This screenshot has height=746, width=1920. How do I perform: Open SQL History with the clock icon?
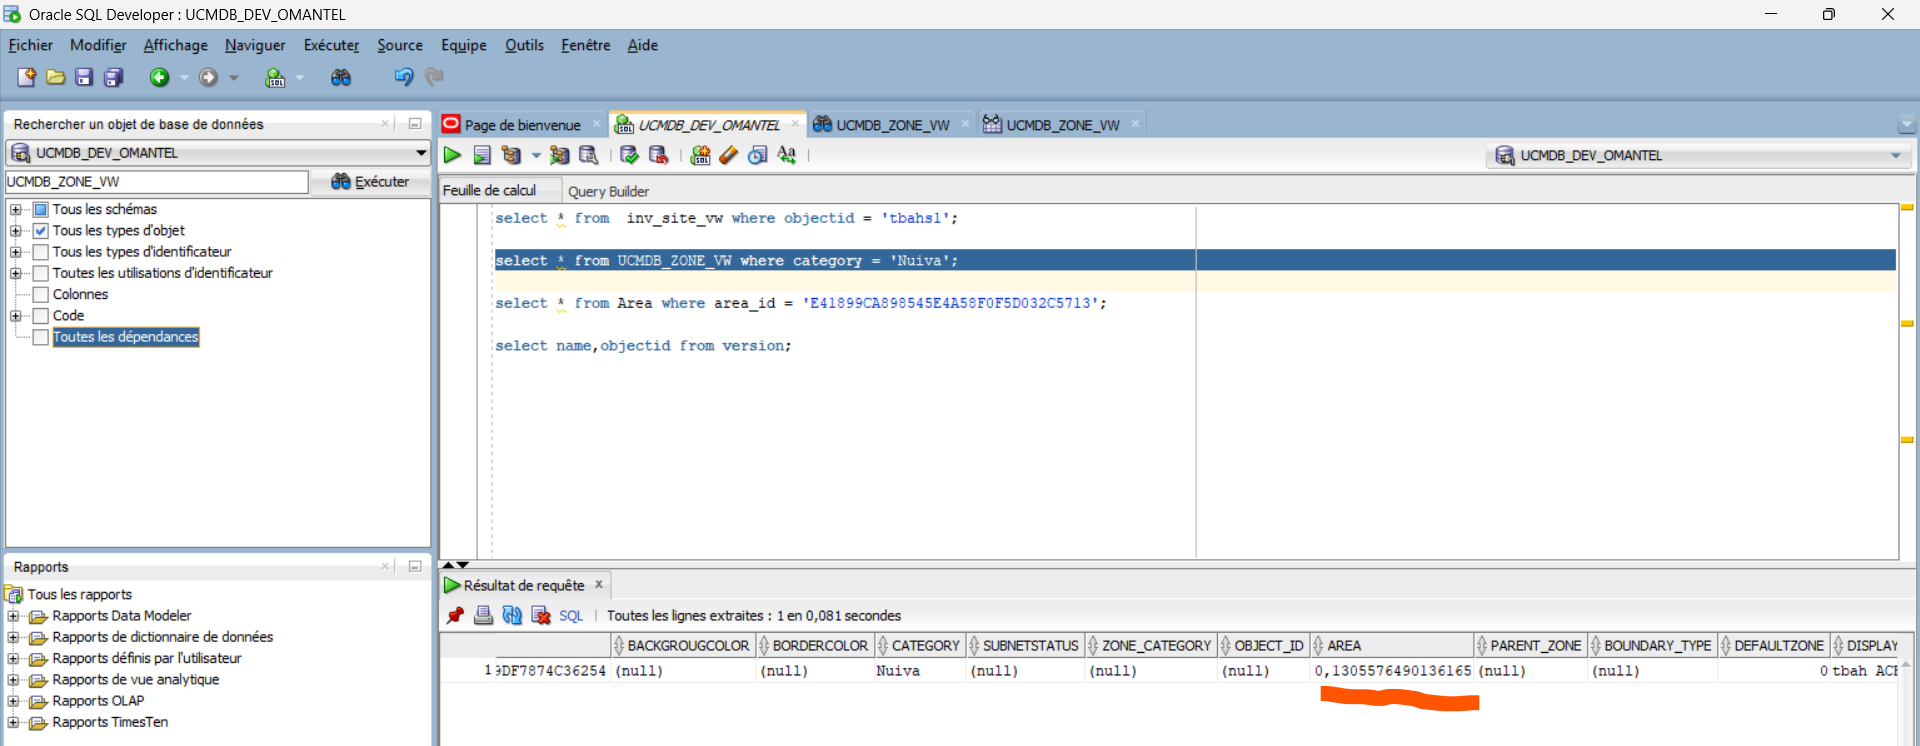tap(758, 155)
